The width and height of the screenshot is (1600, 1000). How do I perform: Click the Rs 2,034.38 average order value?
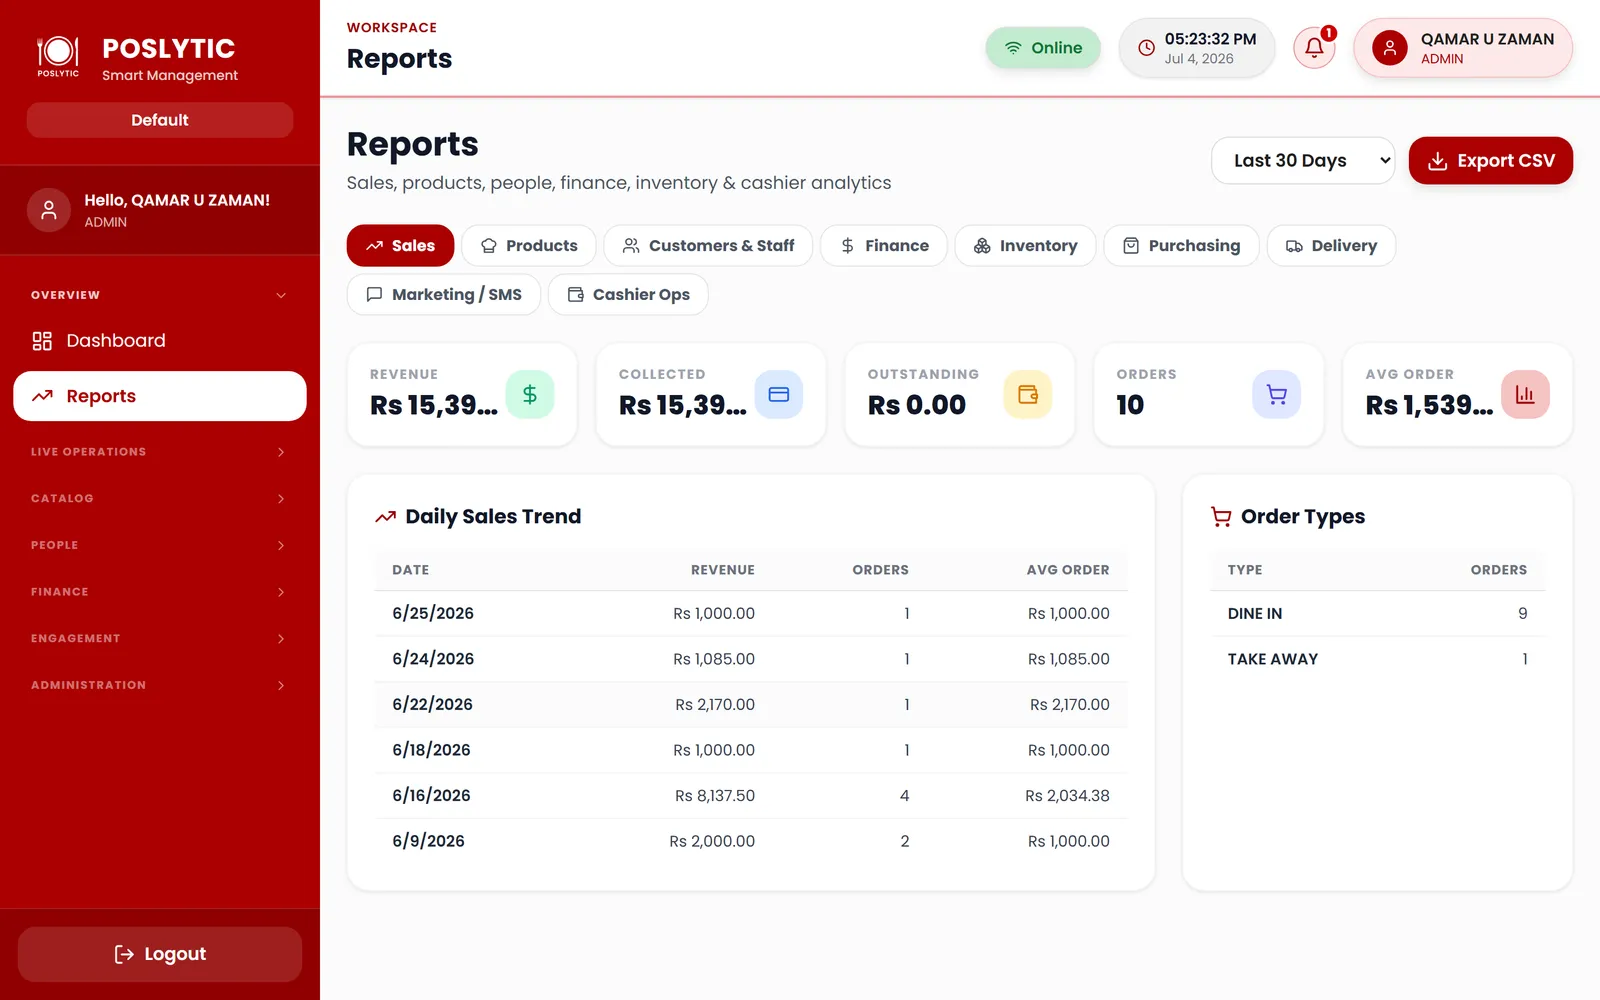[1067, 796]
